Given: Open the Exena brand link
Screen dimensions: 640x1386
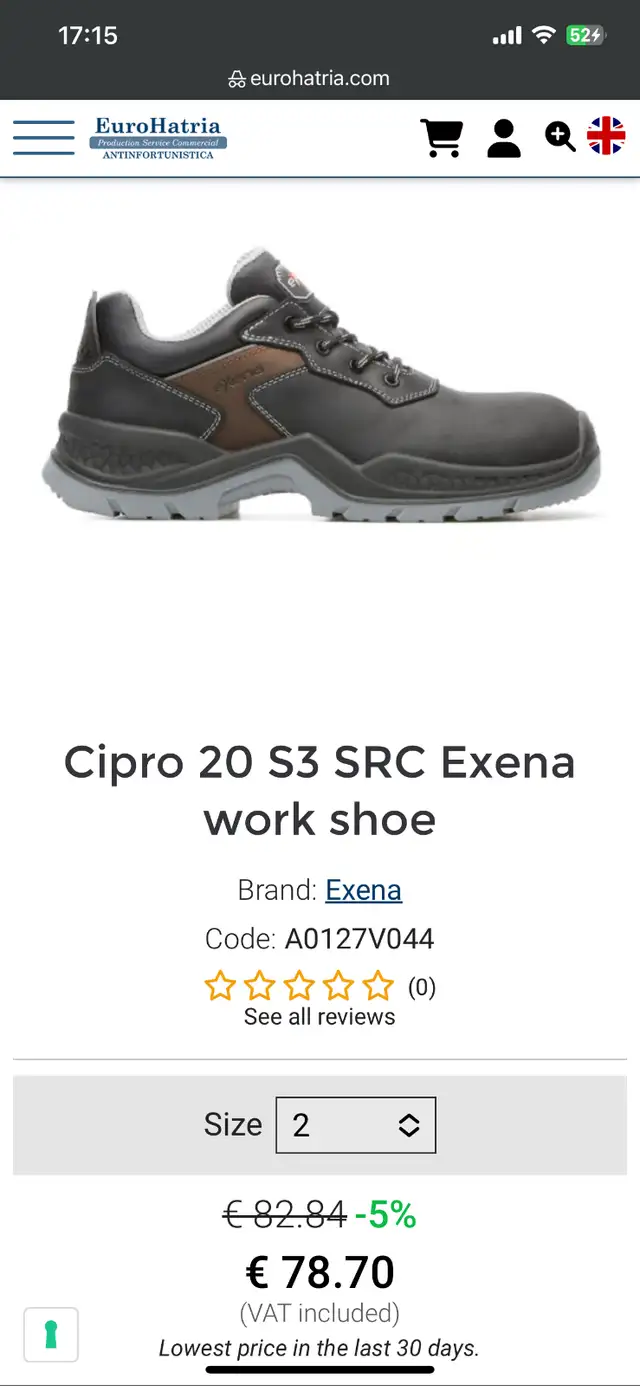Looking at the screenshot, I should 364,890.
